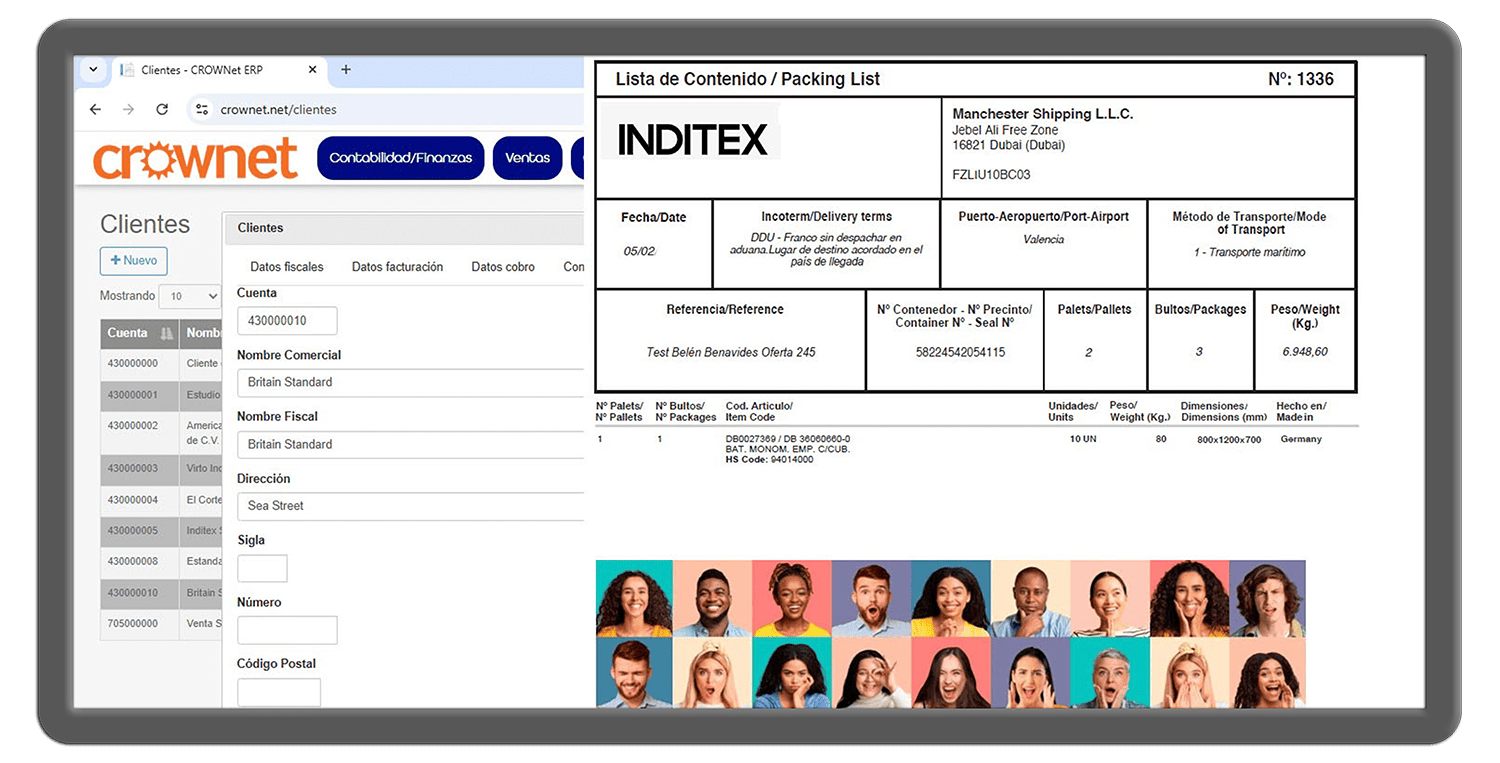Image resolution: width=1500 pixels, height=763 pixels.
Task: Select account row 430000004 in table
Action: (x=133, y=500)
